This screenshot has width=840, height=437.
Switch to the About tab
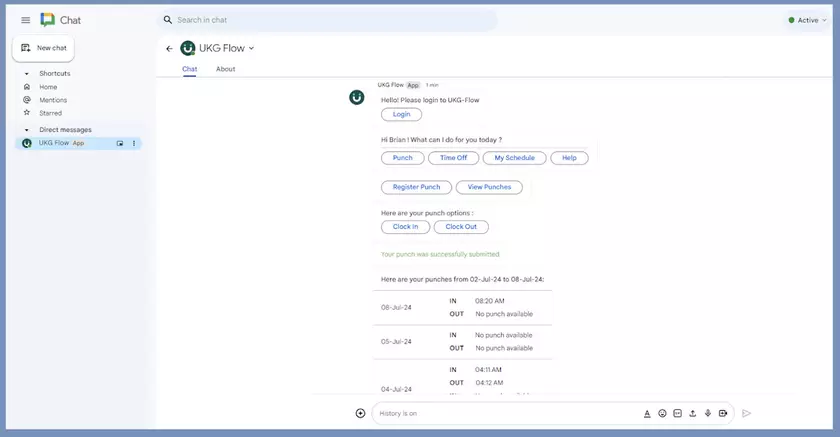[226, 69]
